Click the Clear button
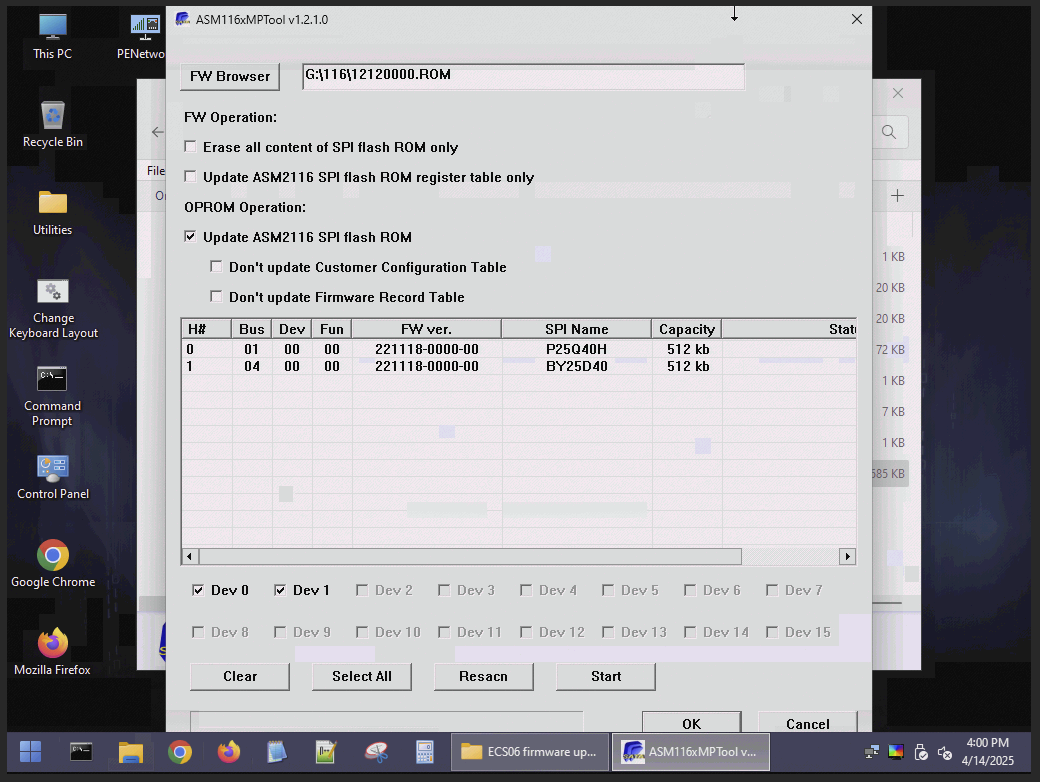1040x782 pixels. [239, 677]
